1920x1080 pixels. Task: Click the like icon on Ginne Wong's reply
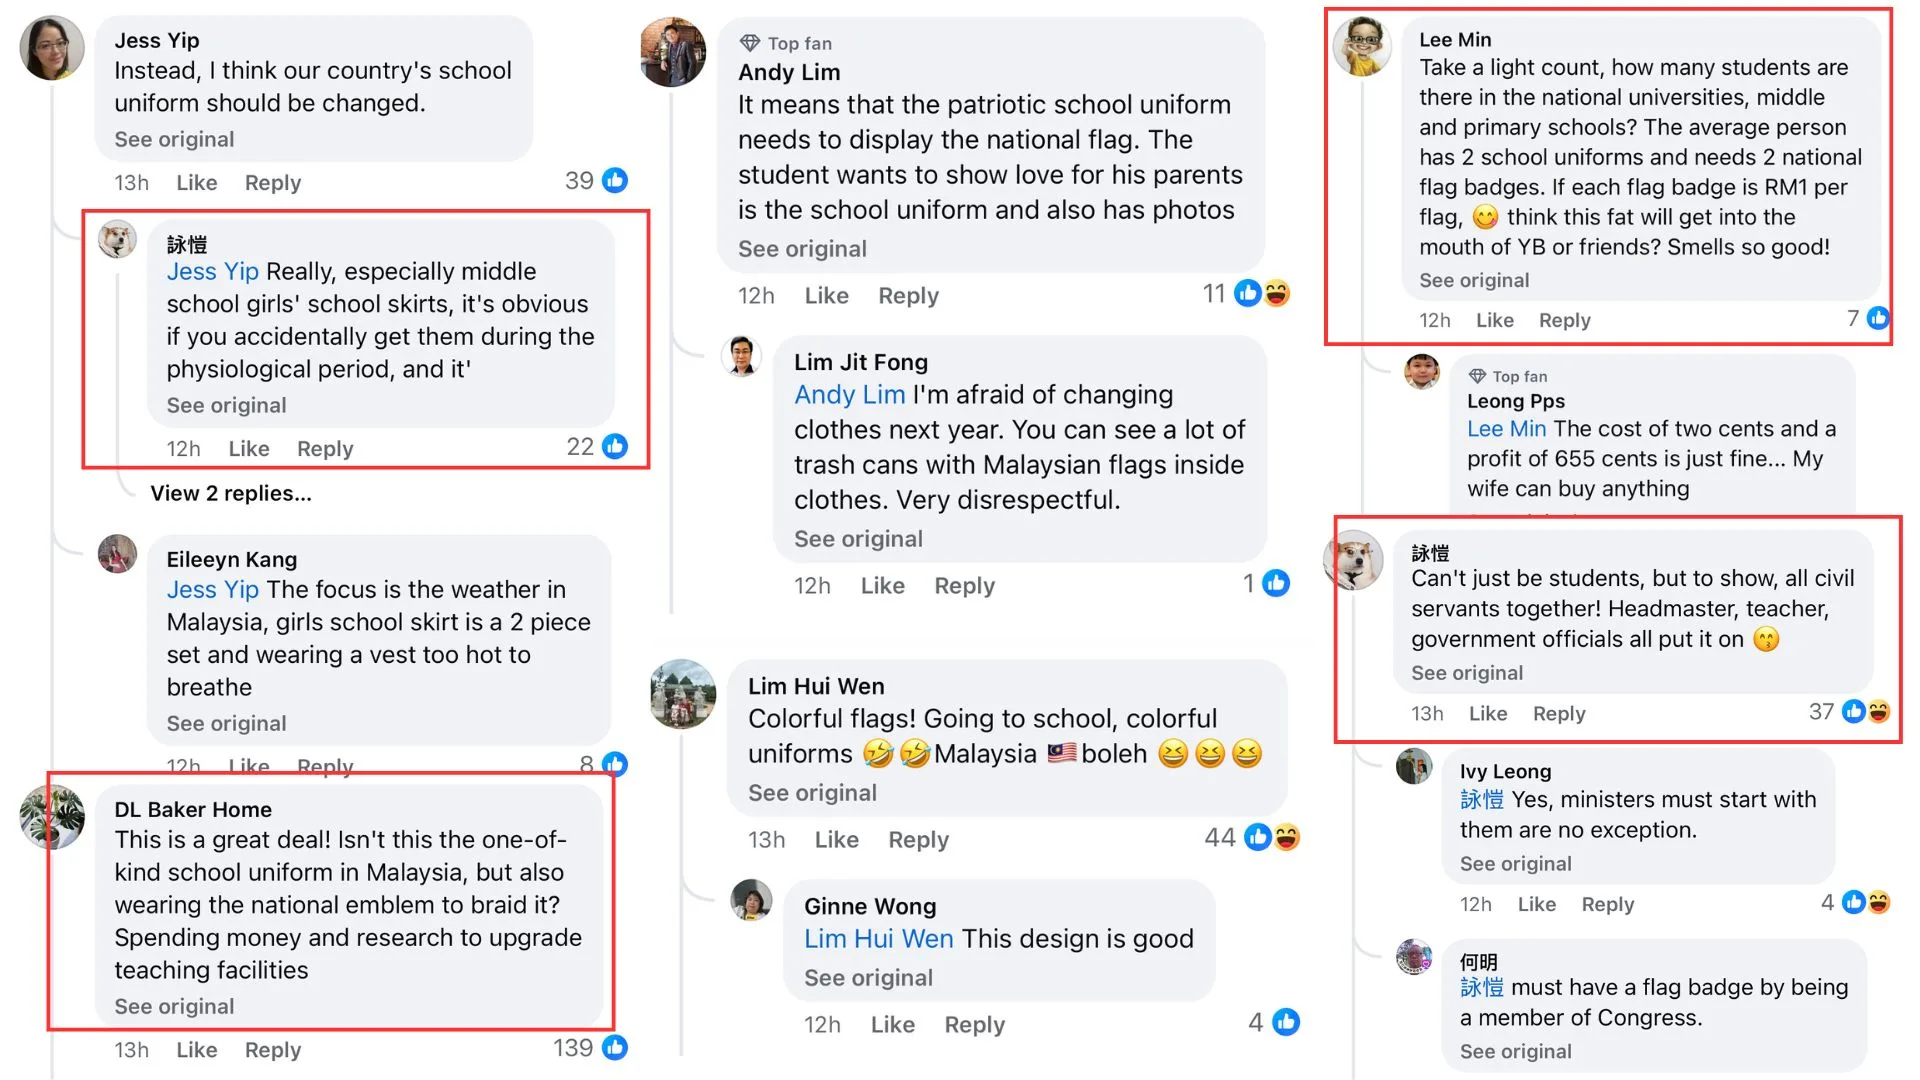pyautogui.click(x=1286, y=1022)
